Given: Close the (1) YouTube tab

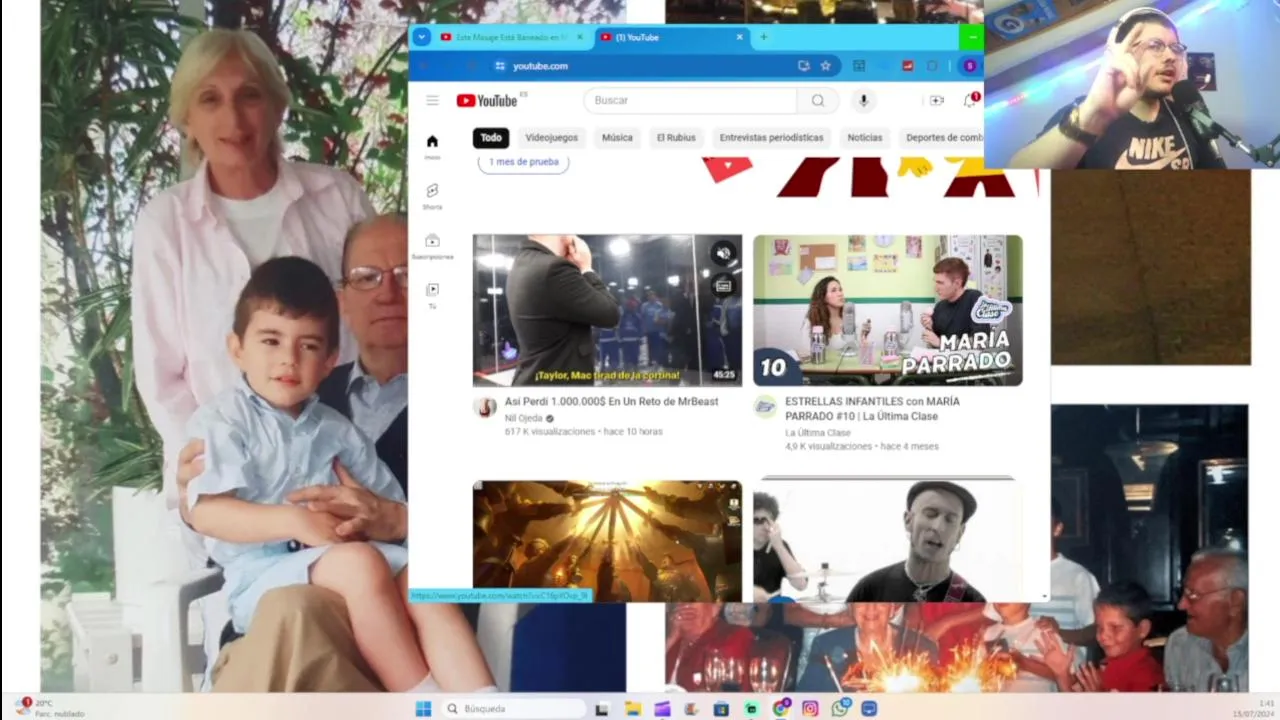Looking at the screenshot, I should [x=740, y=37].
